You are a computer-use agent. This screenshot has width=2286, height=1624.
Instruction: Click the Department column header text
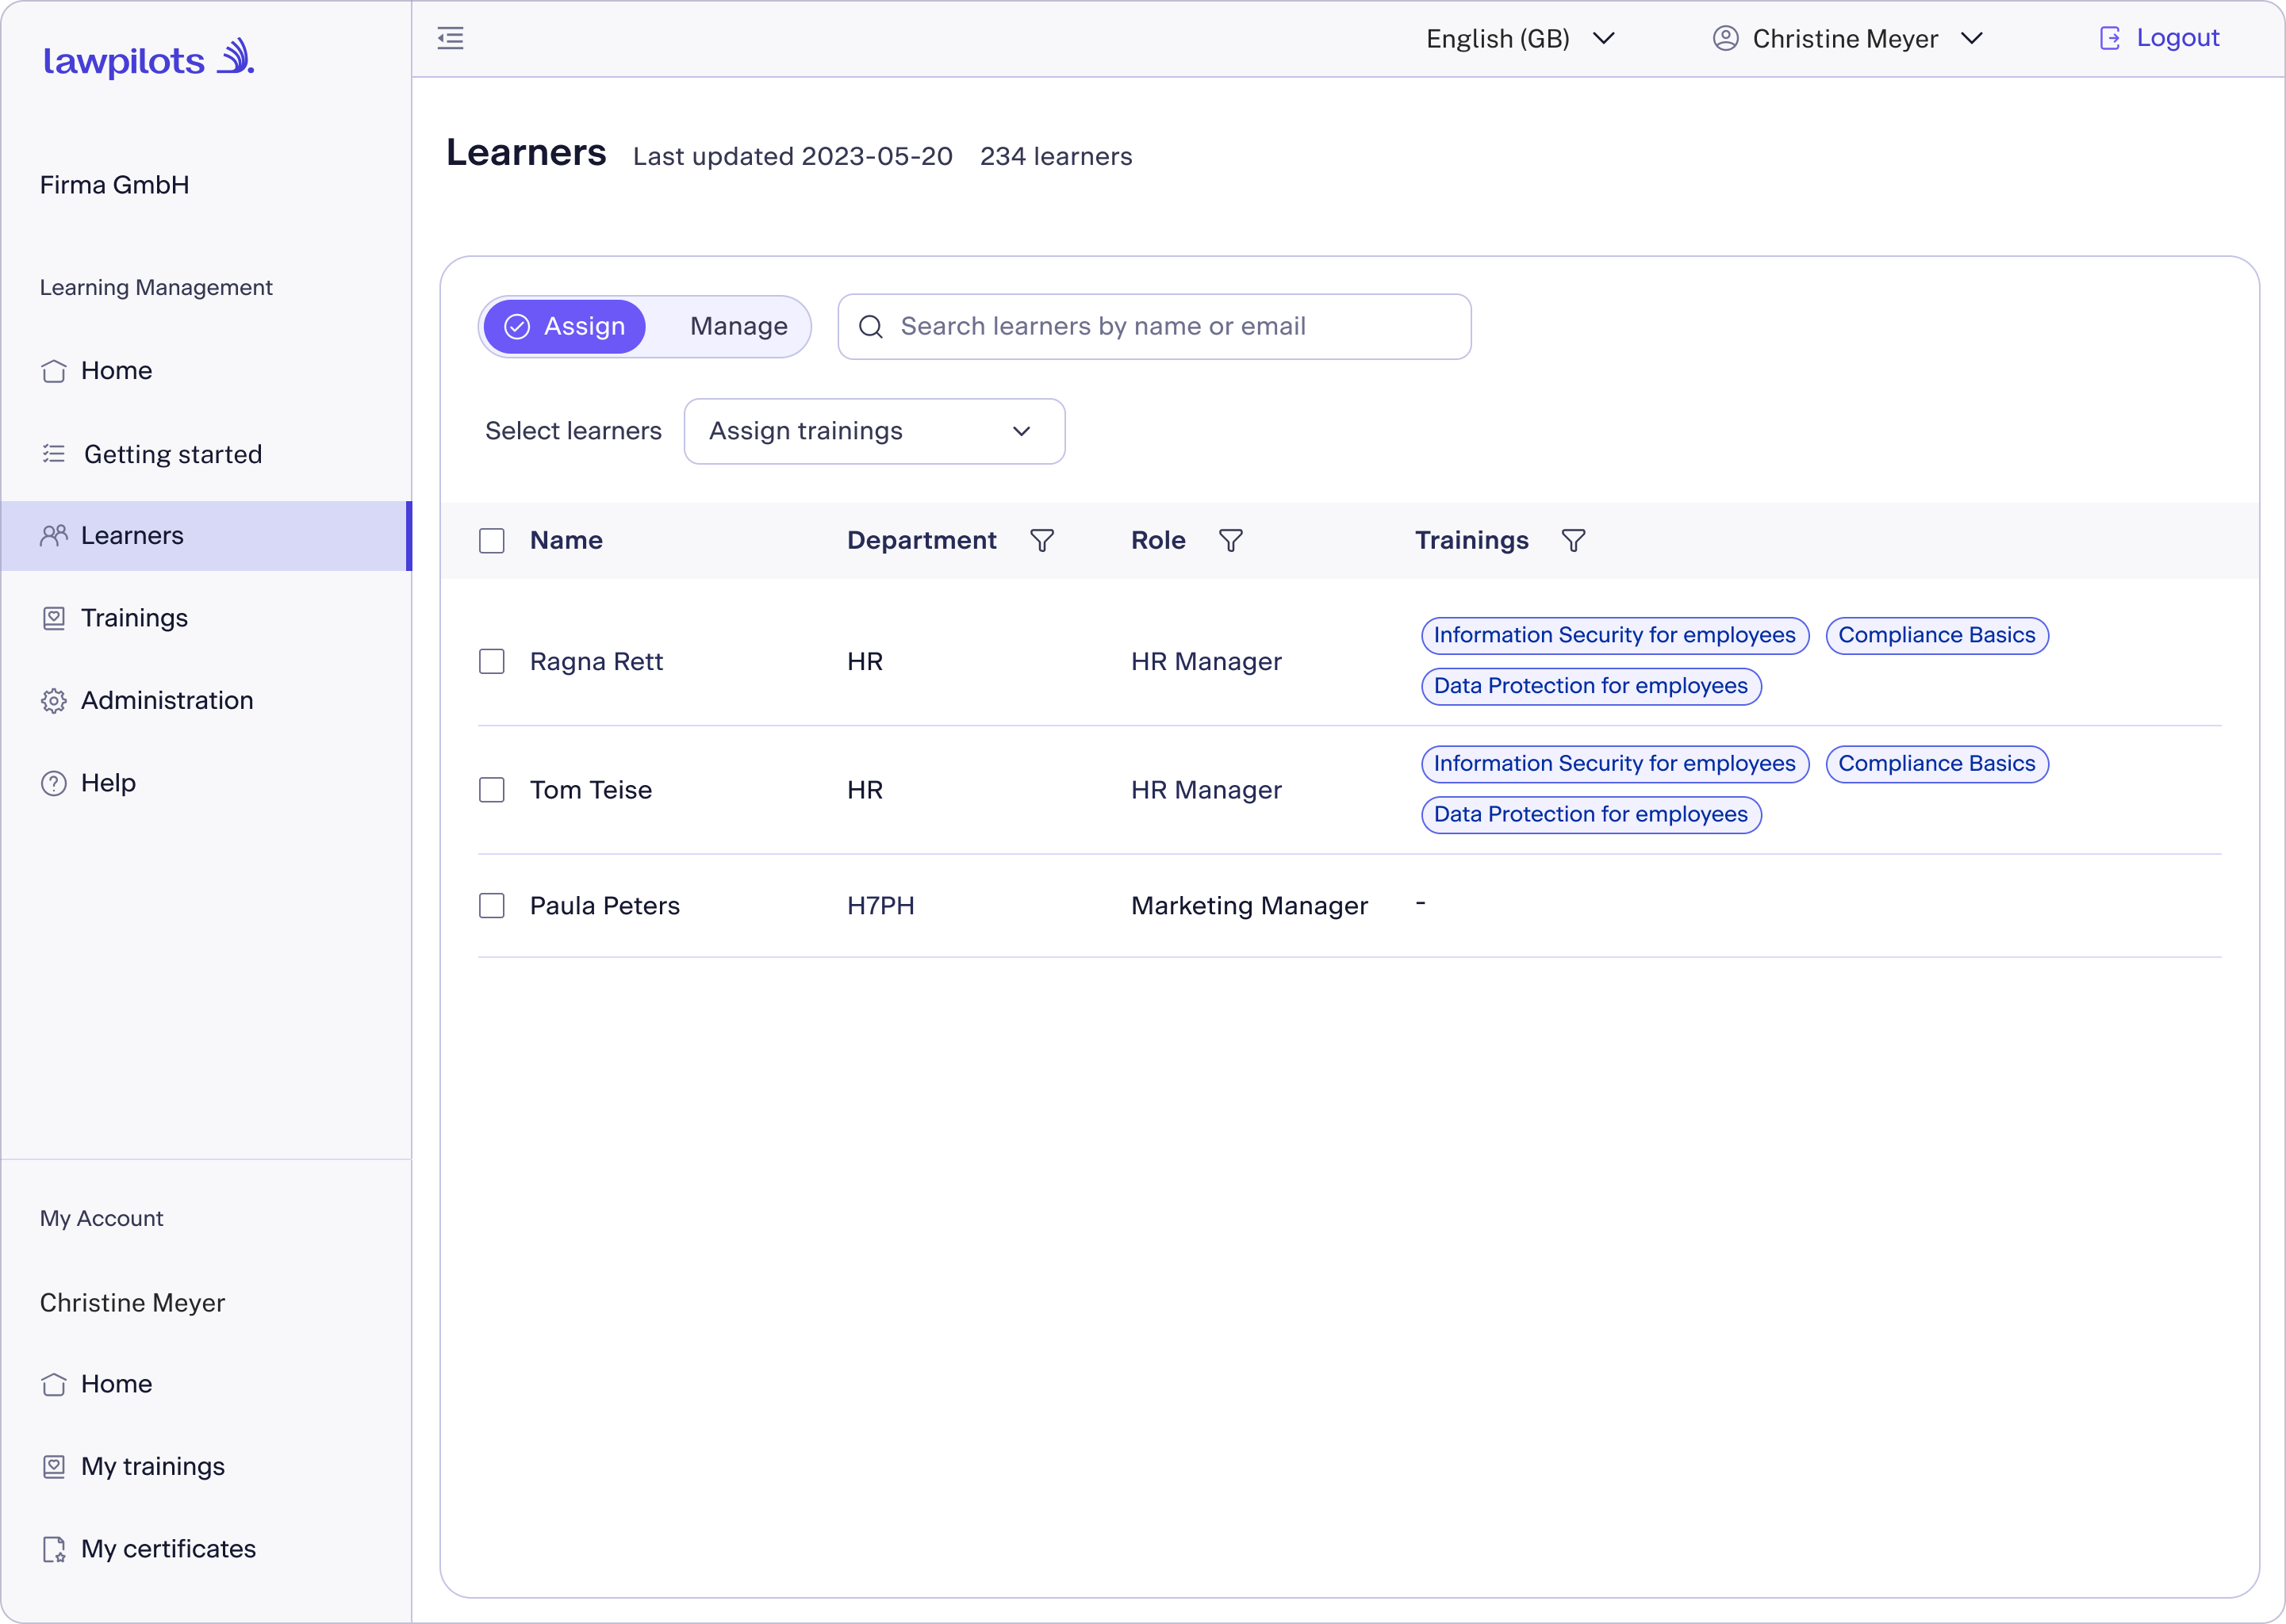coord(922,541)
